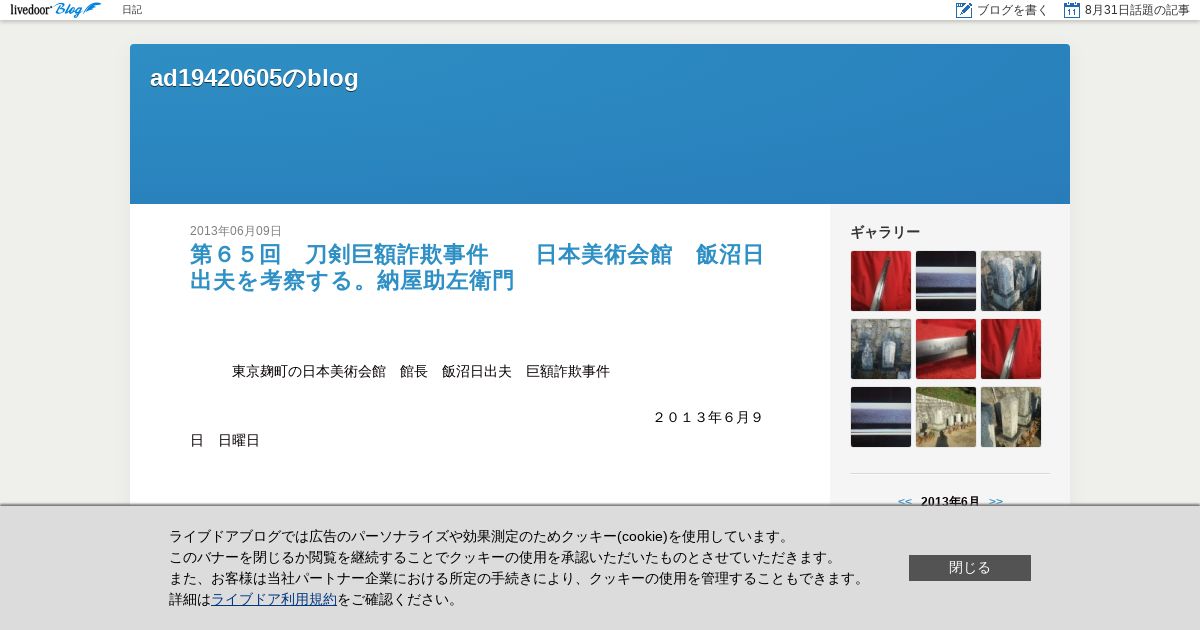This screenshot has height=630, width=1200.
Task: Close cookie banner with 閉じる button
Action: [x=970, y=568]
